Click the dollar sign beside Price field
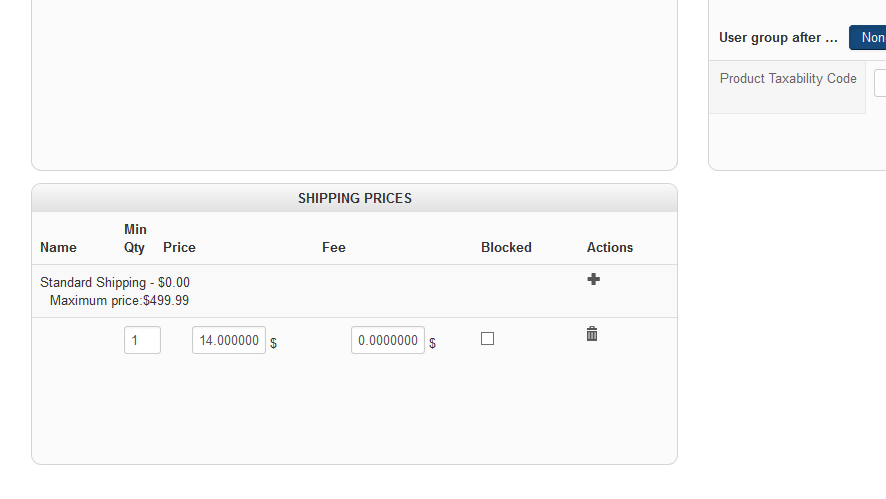The width and height of the screenshot is (886, 499). click(274, 343)
